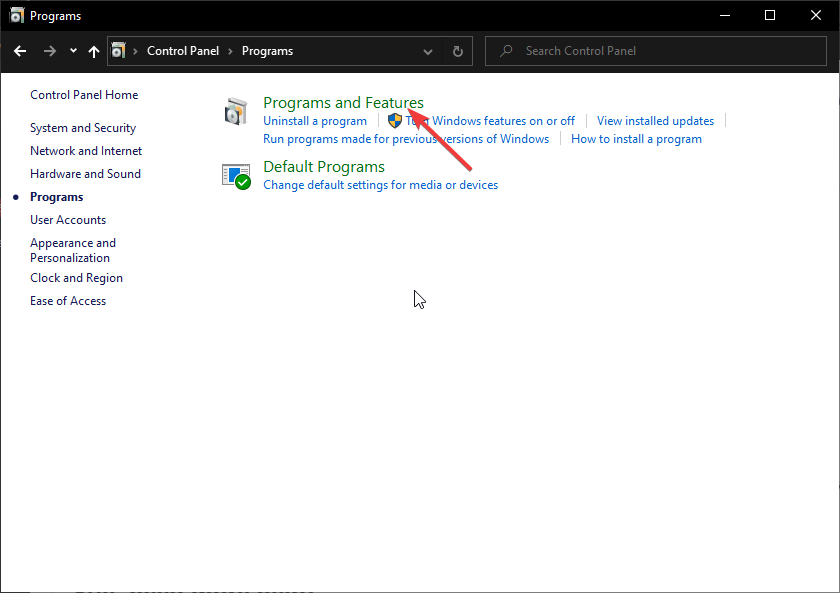Viewport: 840px width, 593px height.
Task: Click the Windows features shield icon
Action: [395, 121]
